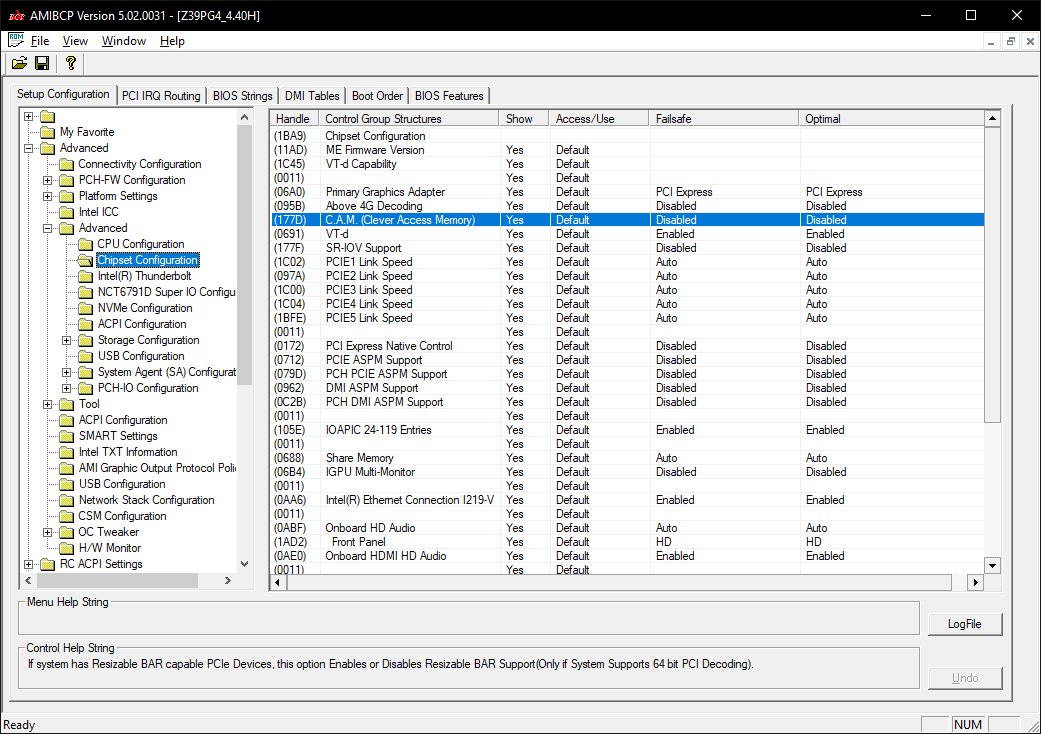The width and height of the screenshot is (1041, 734).
Task: Click the LogFile button
Action: 965,624
